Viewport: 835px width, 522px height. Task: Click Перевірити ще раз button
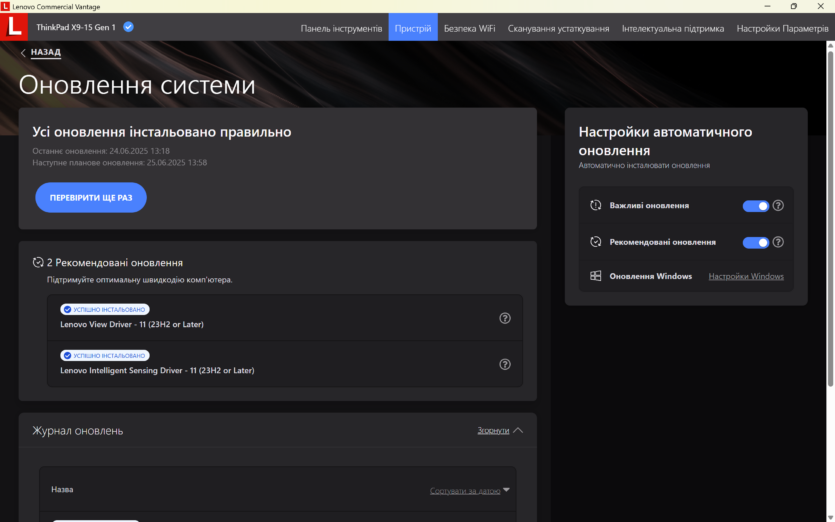pos(91,198)
